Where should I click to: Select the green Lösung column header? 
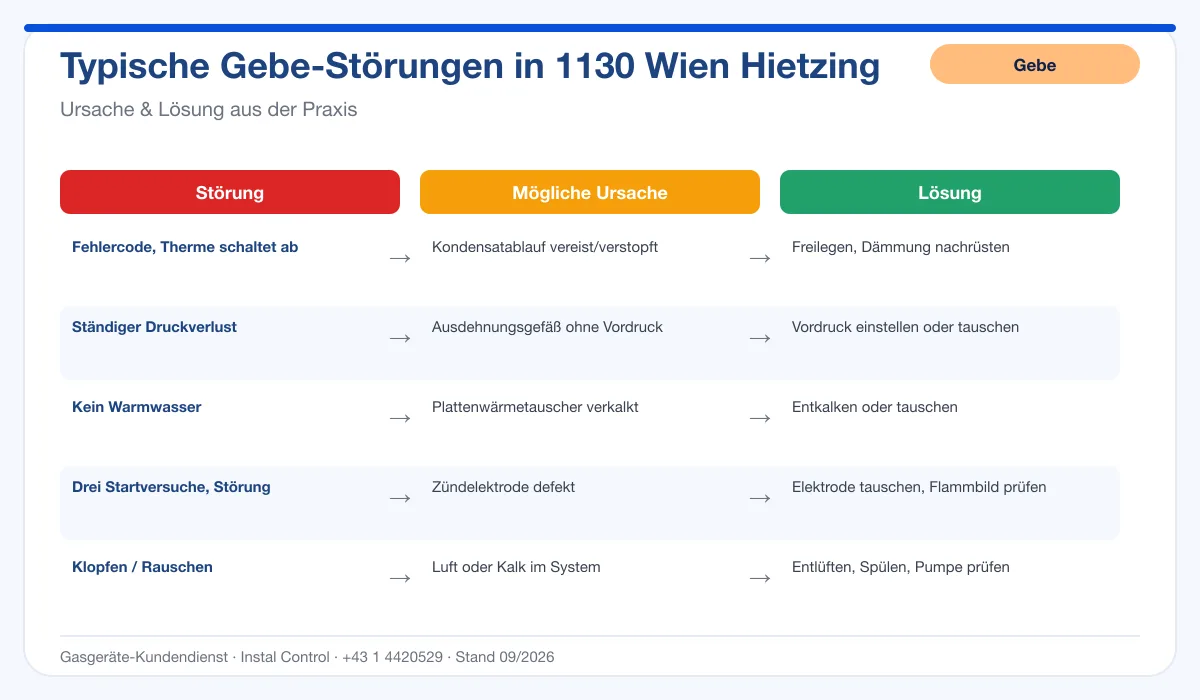click(950, 192)
